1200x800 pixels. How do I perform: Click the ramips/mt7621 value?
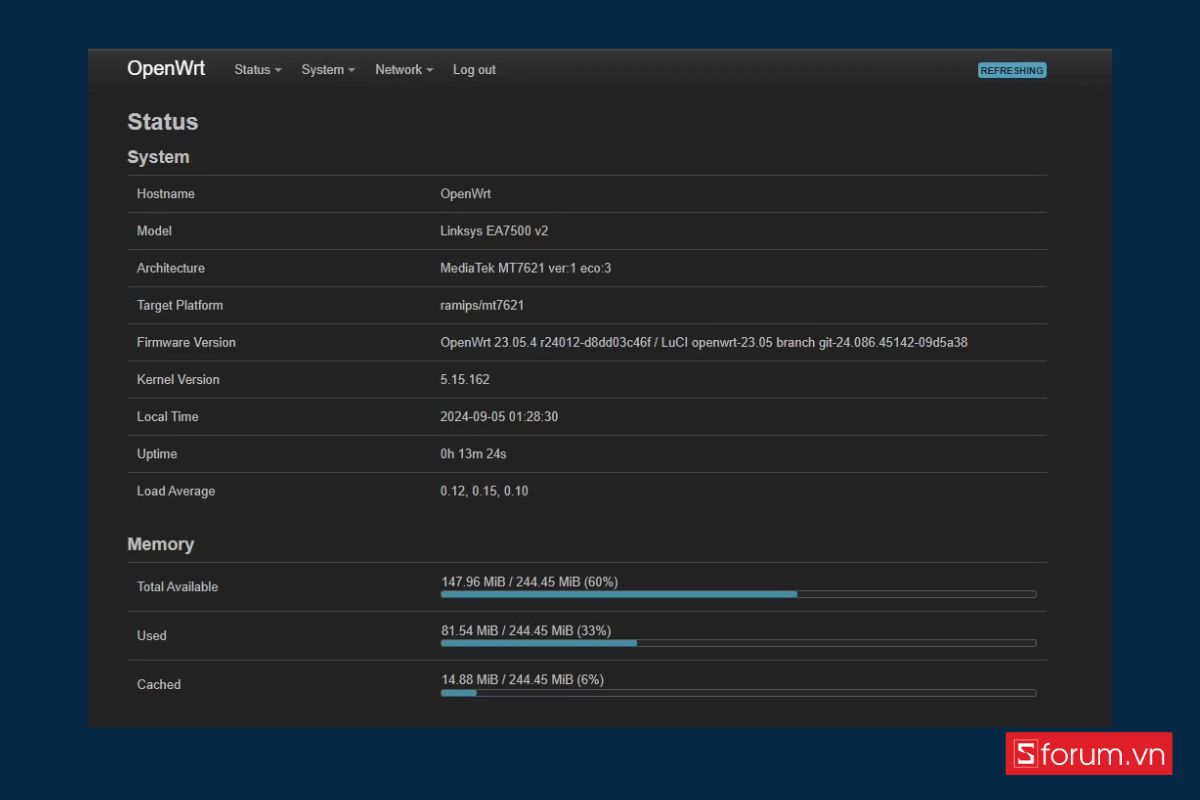pyautogui.click(x=483, y=305)
